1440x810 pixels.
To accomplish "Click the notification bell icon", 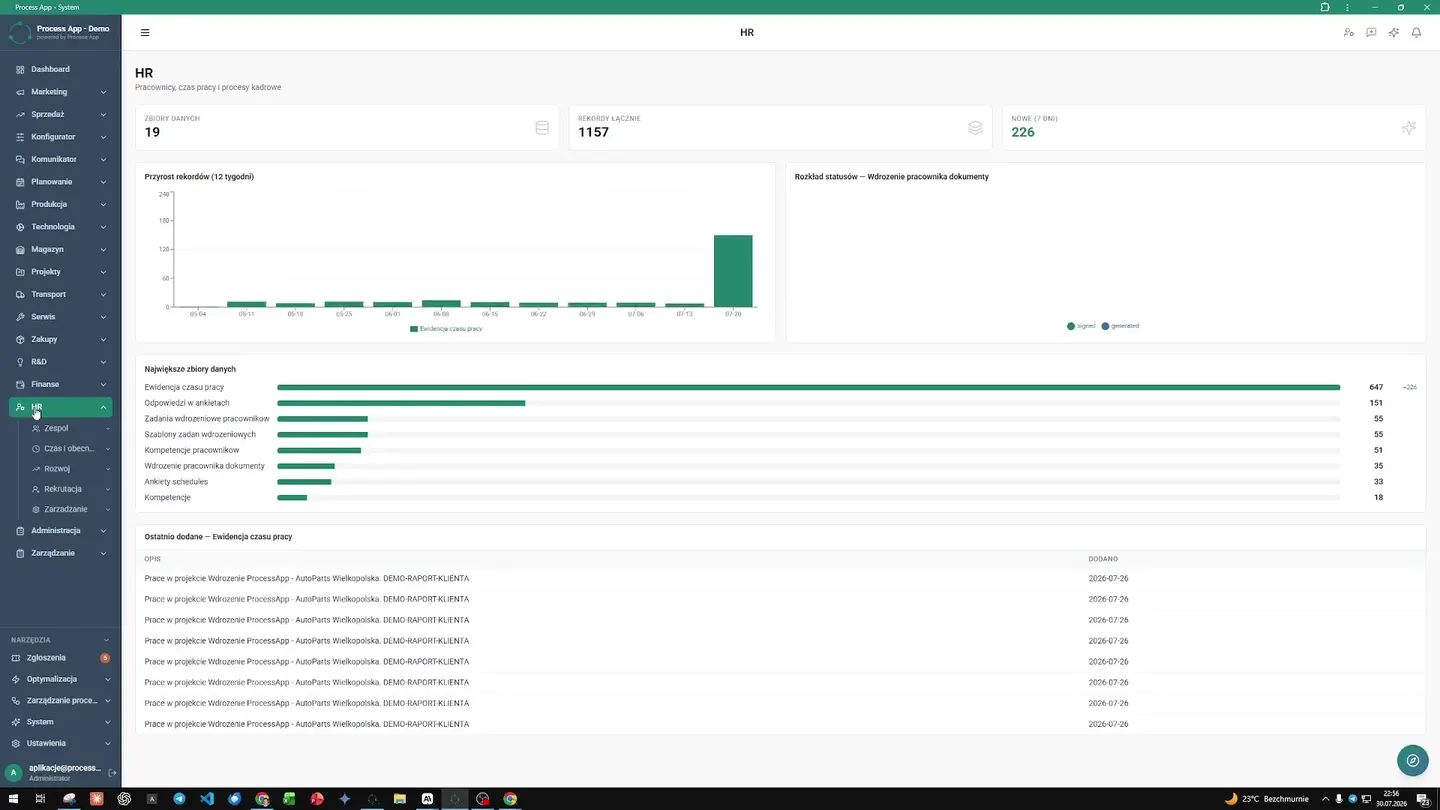I will click(x=1416, y=33).
